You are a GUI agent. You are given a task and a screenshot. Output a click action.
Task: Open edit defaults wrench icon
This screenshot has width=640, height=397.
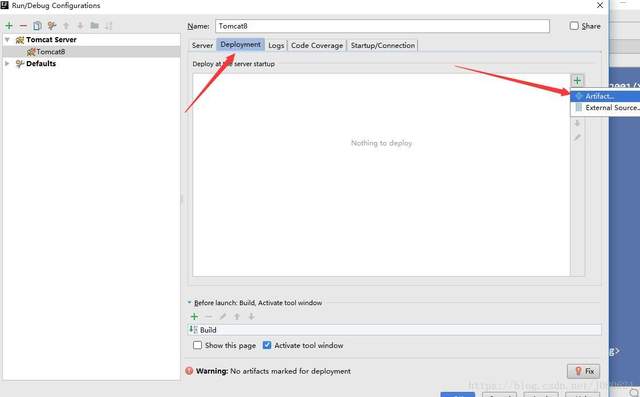(51, 26)
